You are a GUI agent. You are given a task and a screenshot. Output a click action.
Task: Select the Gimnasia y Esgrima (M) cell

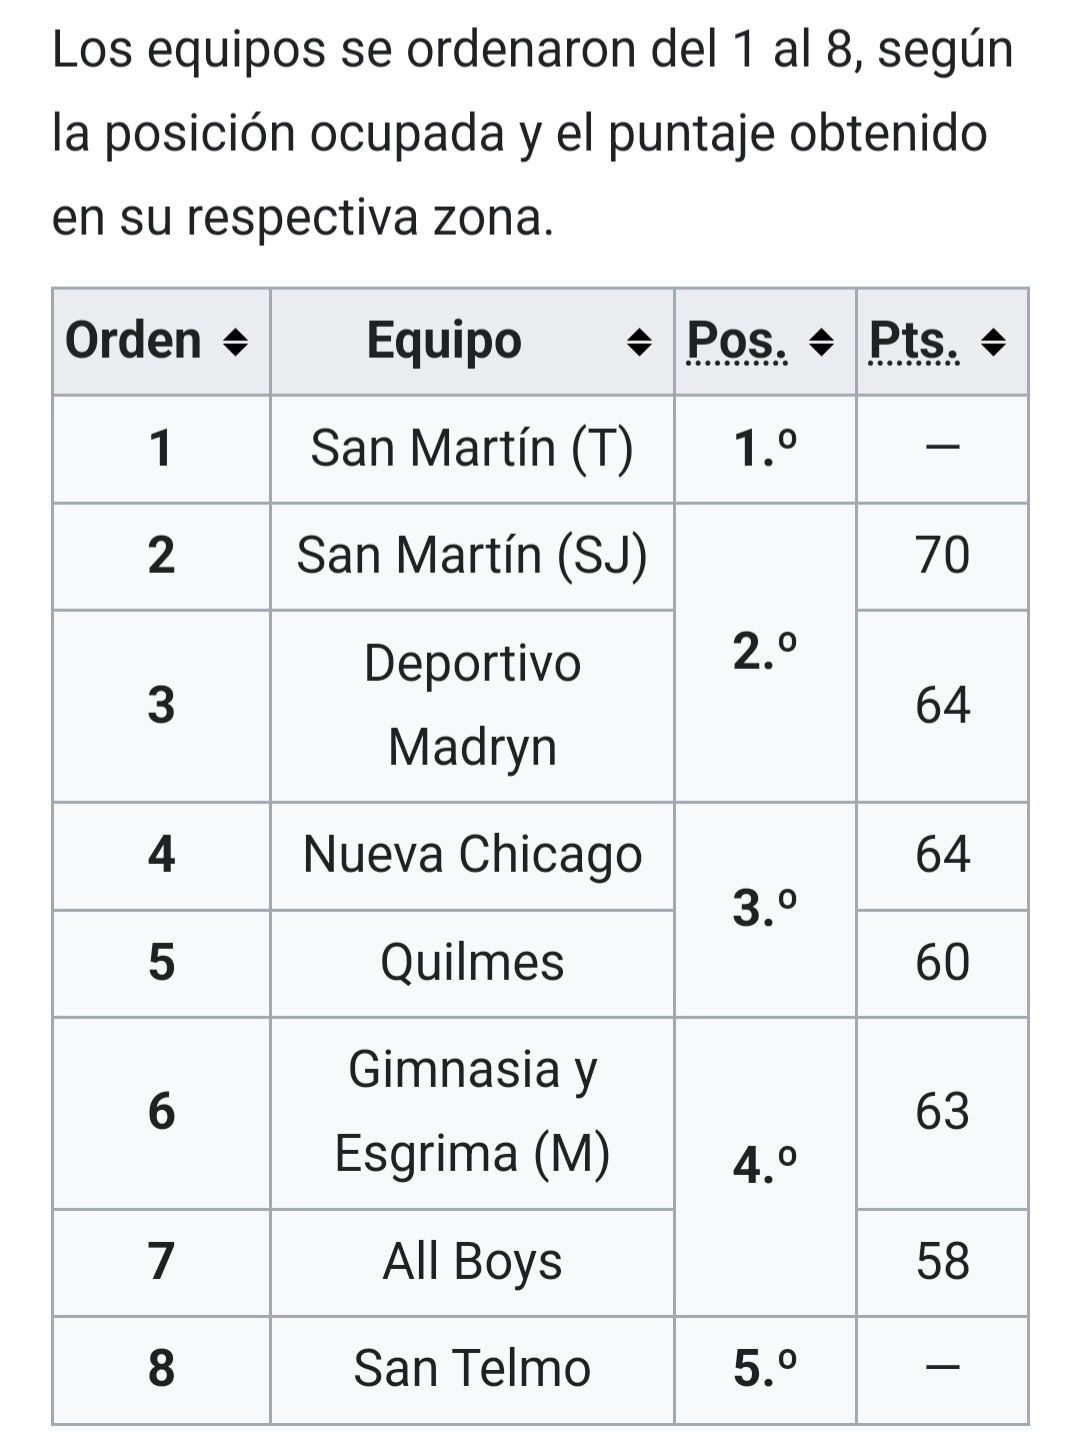tap(472, 1113)
